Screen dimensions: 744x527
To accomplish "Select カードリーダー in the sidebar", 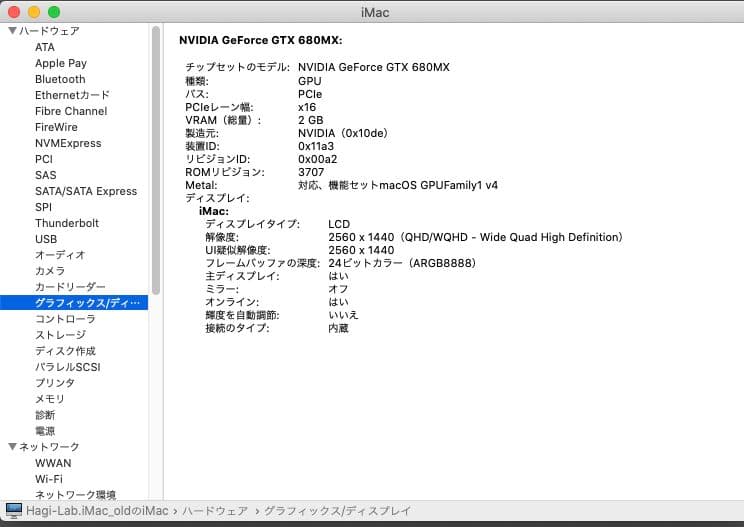I will [70, 287].
